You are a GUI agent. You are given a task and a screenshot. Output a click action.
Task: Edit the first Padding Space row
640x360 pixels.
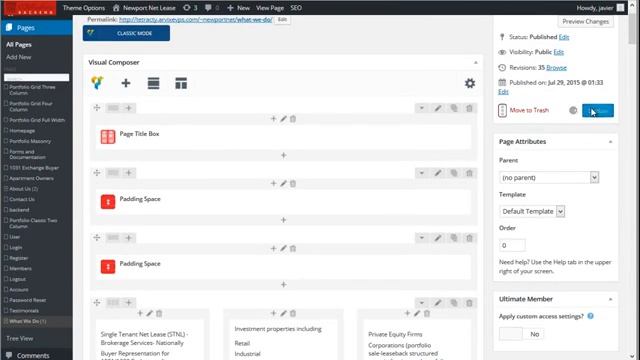click(438, 173)
